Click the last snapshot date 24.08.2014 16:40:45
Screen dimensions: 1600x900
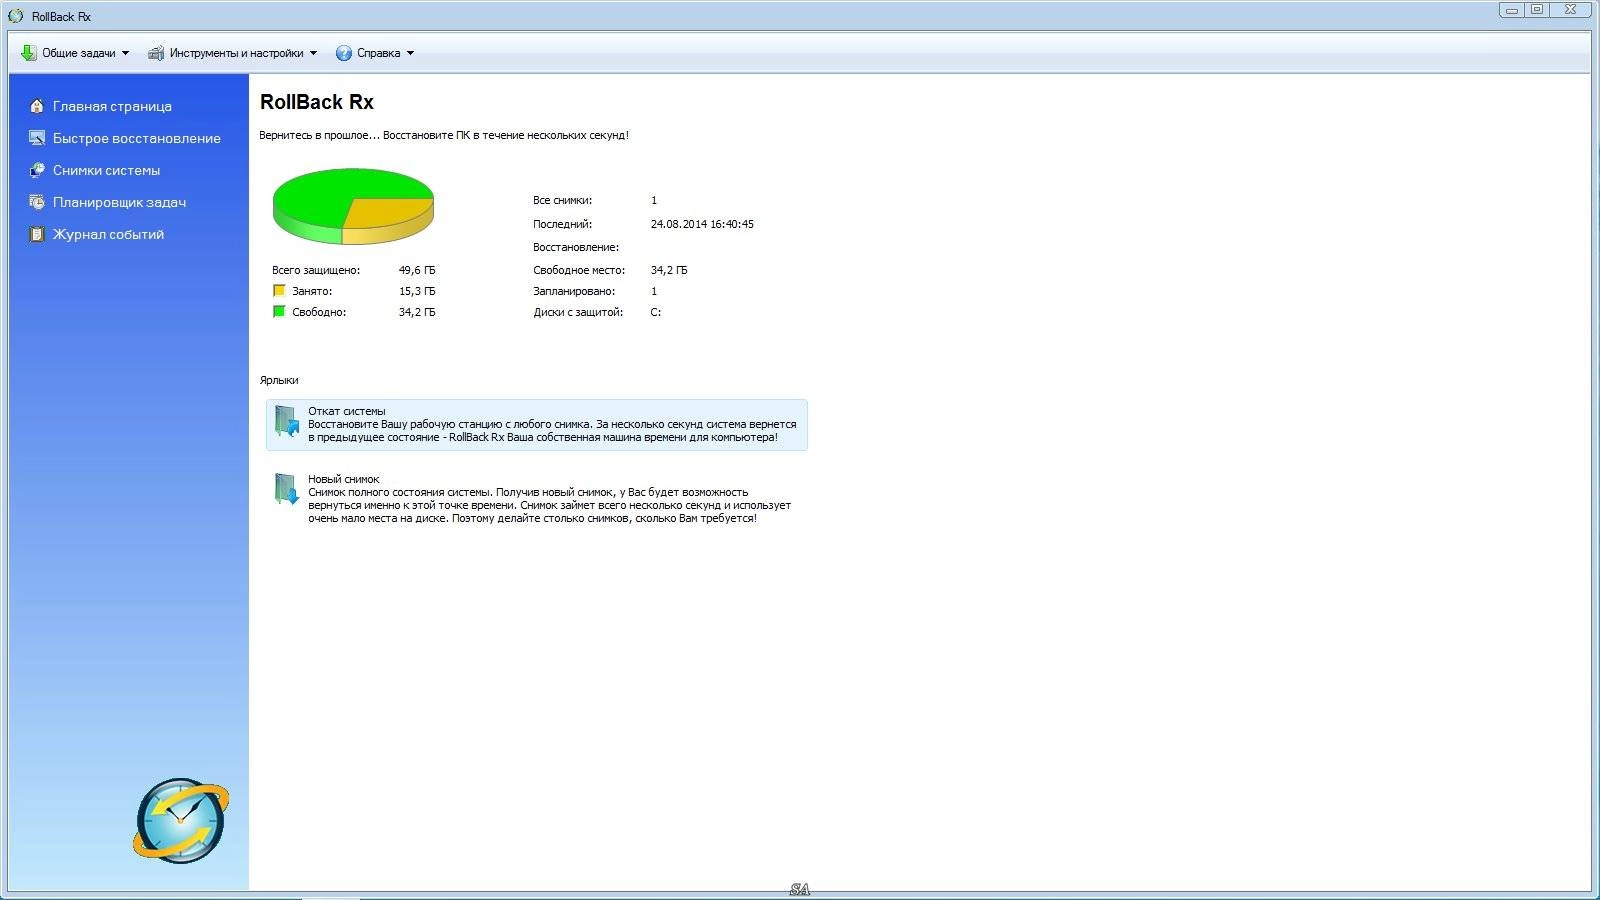tap(702, 224)
